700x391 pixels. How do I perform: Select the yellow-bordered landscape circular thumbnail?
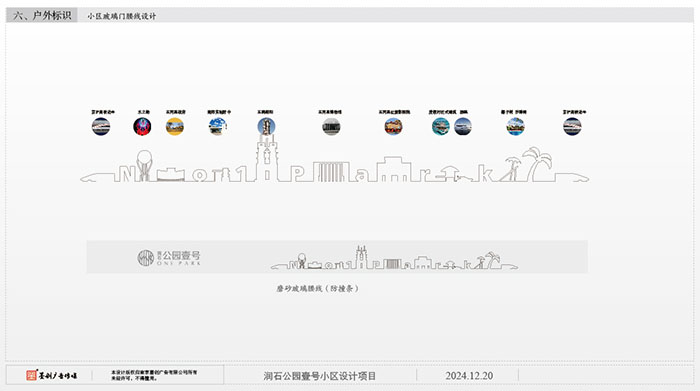175,126
